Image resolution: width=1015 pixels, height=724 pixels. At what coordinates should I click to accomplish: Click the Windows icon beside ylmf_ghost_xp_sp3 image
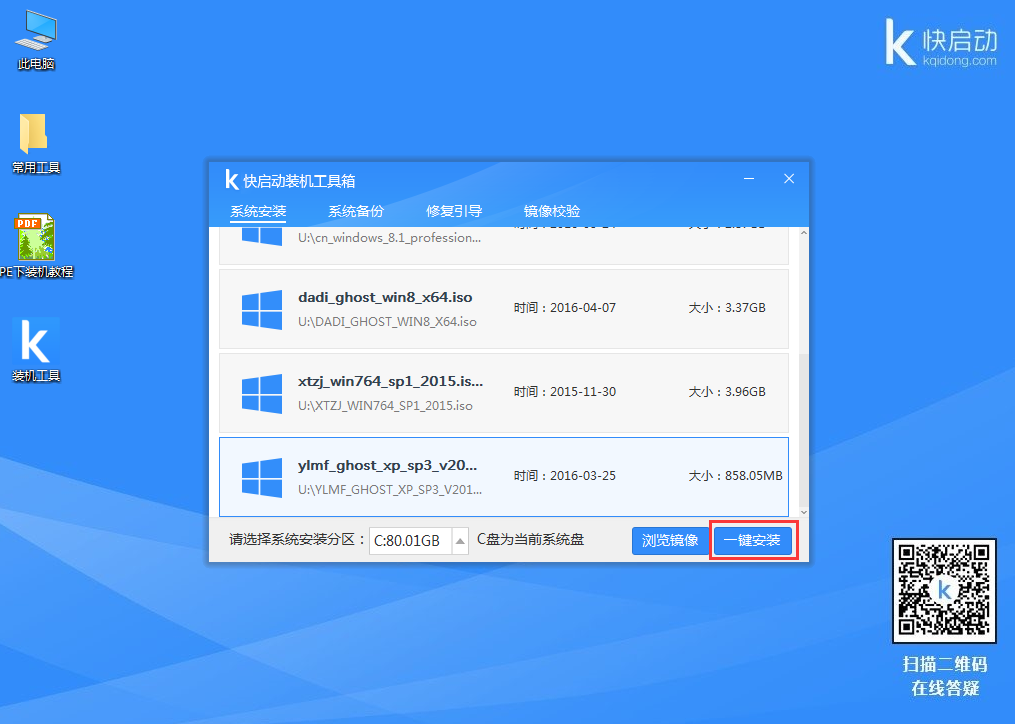(x=262, y=477)
